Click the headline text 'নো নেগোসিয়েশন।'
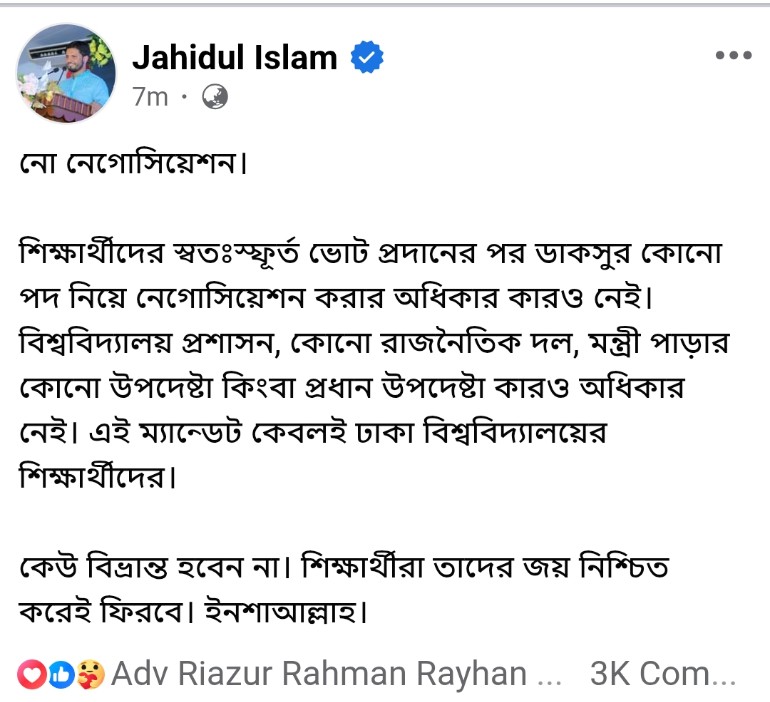 pyautogui.click(x=132, y=162)
